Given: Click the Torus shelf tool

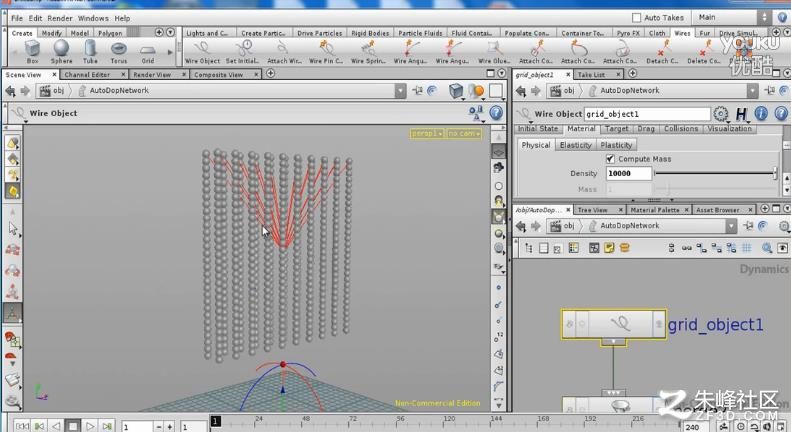Looking at the screenshot, I should click(x=119, y=51).
